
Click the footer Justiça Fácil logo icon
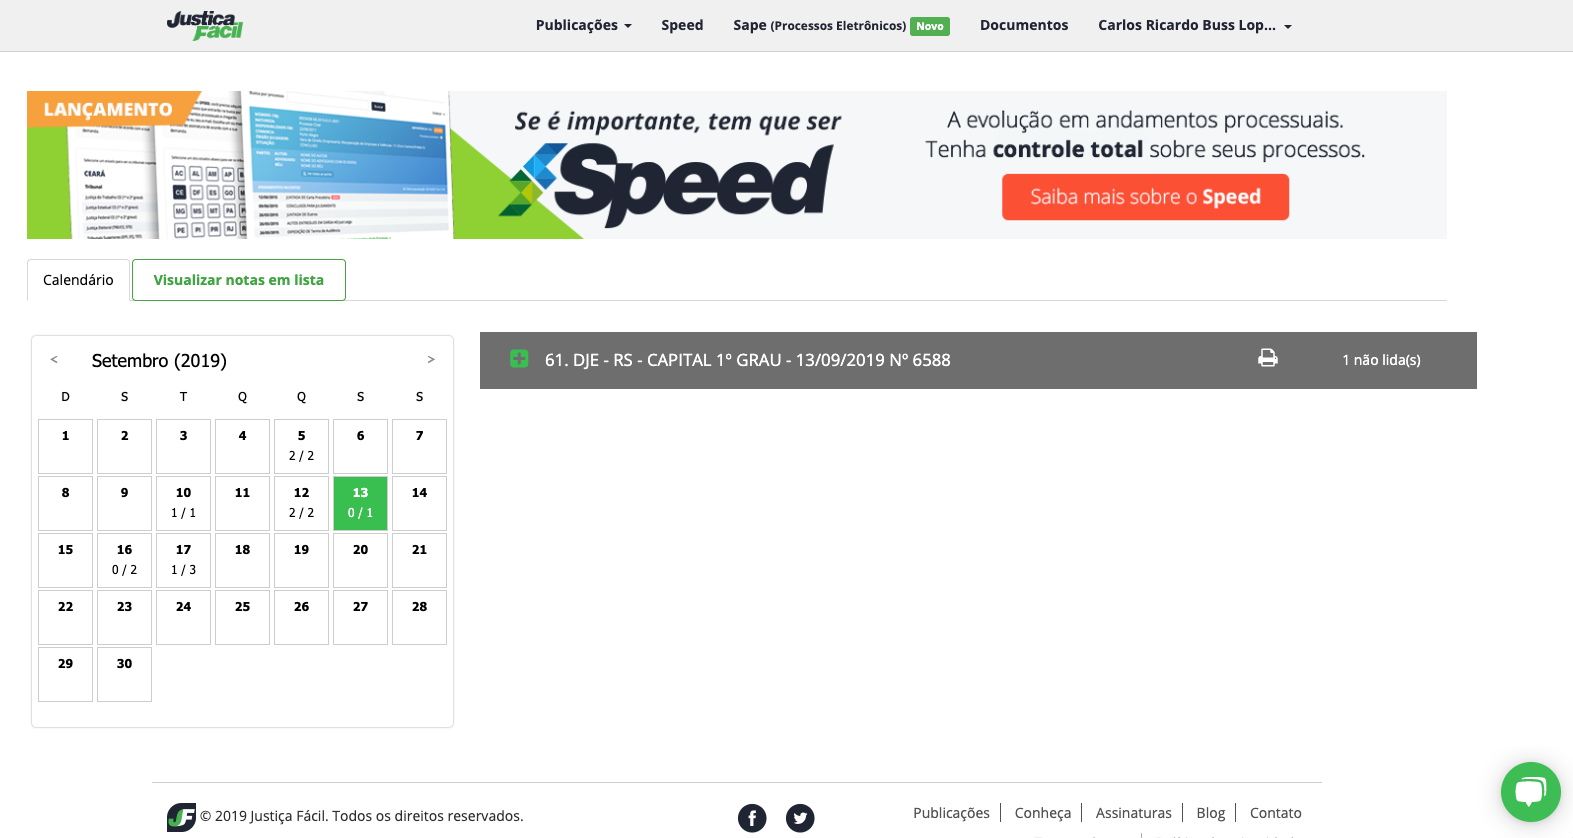pos(181,817)
